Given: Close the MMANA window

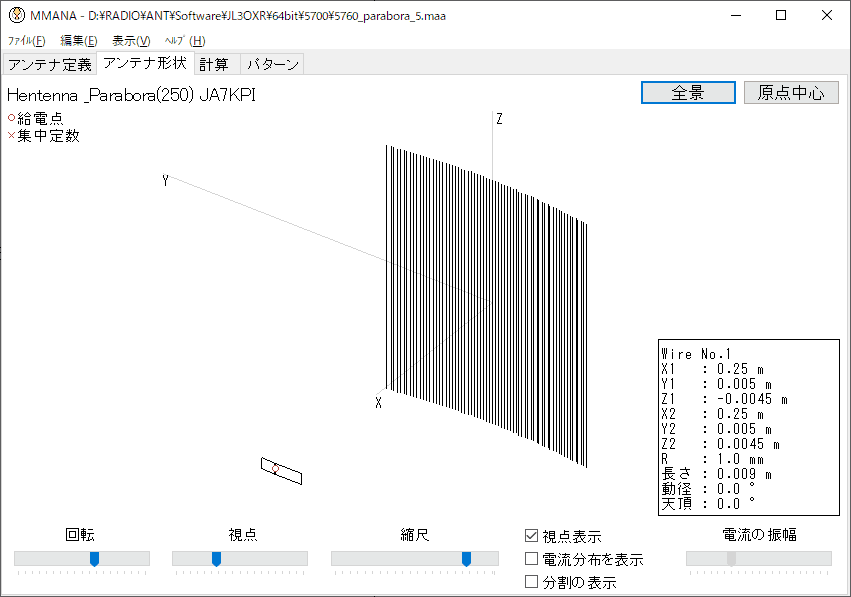Looking at the screenshot, I should point(826,15).
